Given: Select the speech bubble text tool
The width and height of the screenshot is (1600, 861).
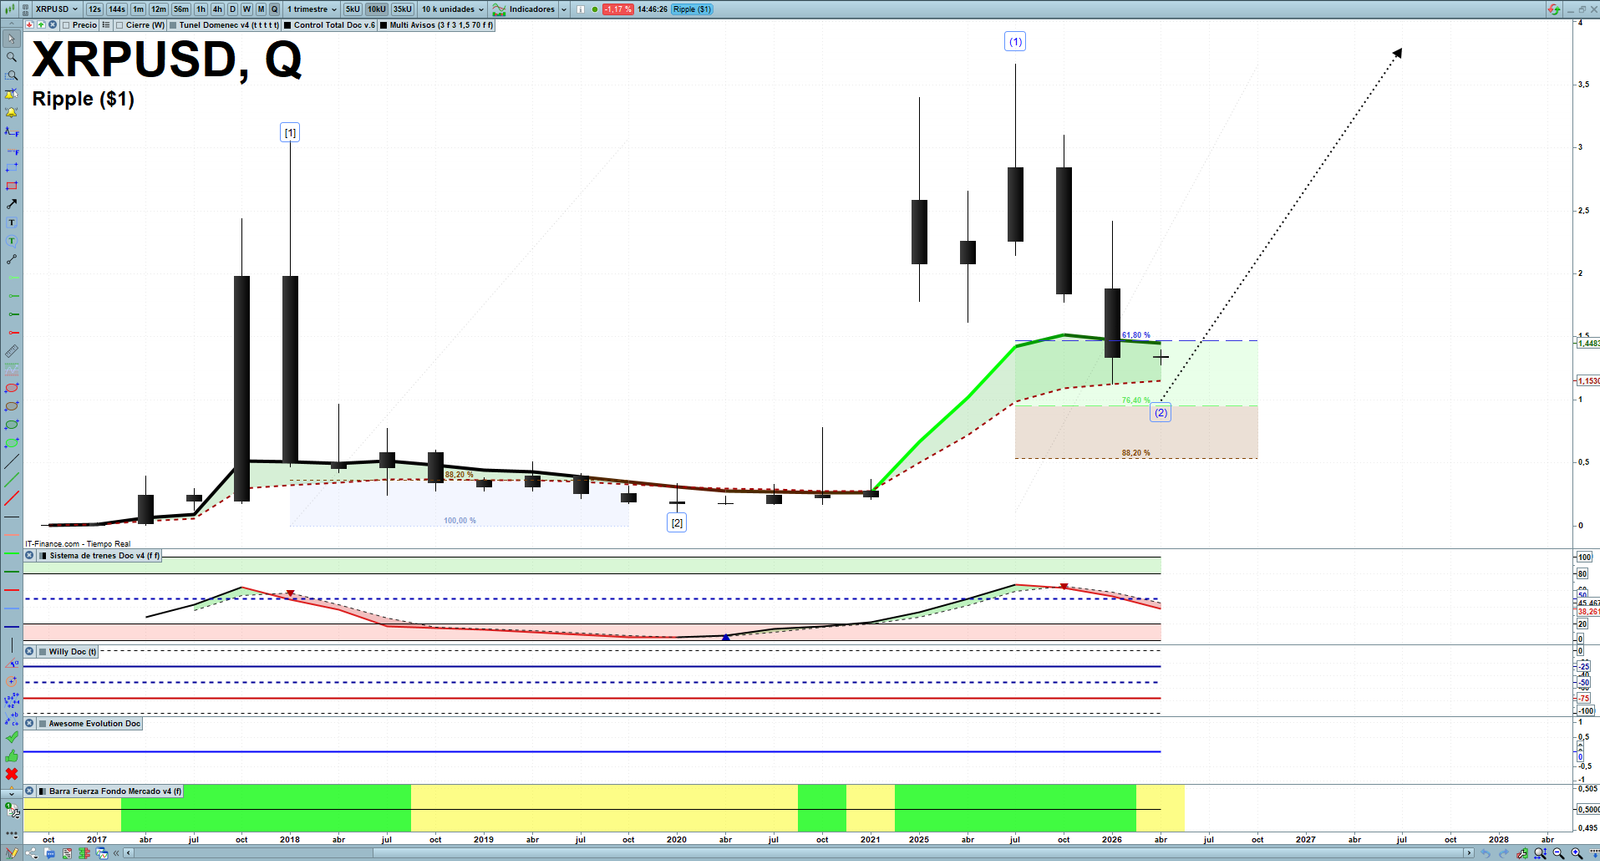Looking at the screenshot, I should click(12, 241).
